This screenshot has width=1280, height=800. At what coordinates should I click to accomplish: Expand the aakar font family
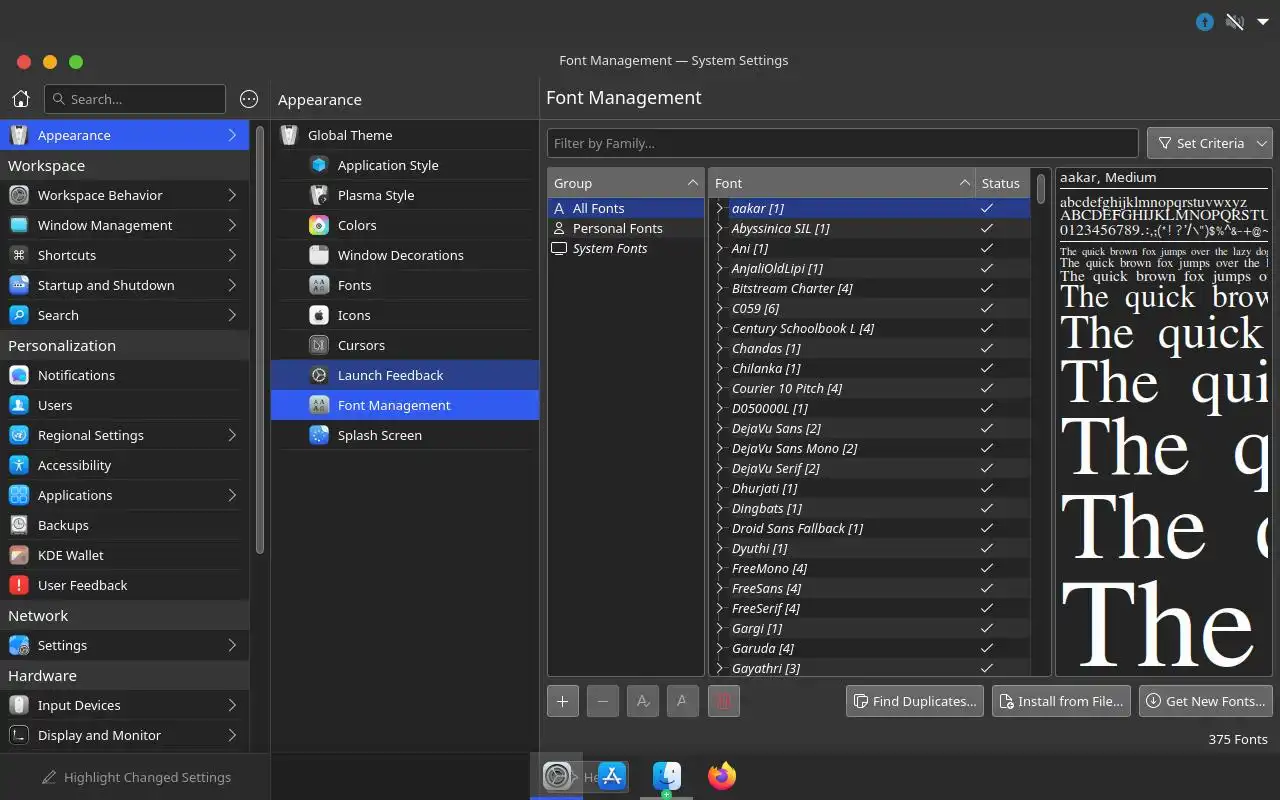click(x=719, y=208)
